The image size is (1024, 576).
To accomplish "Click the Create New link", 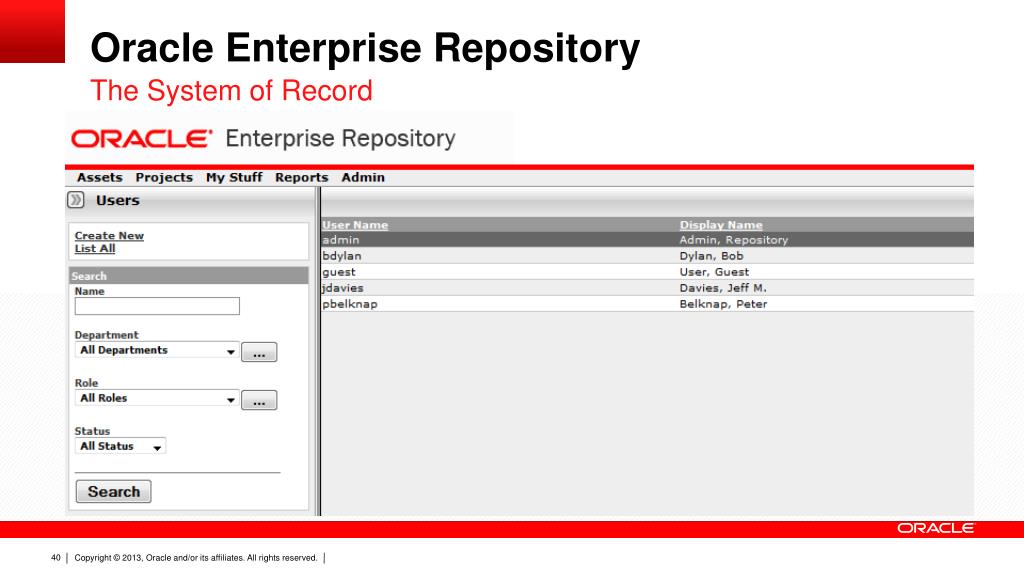I will coord(109,236).
